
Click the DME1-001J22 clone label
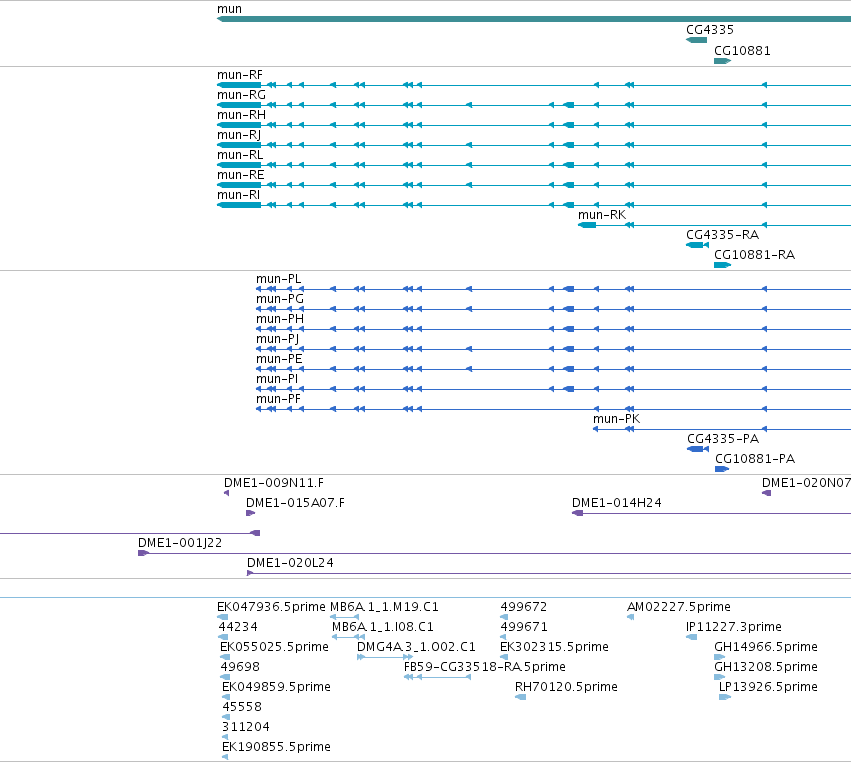(x=180, y=543)
